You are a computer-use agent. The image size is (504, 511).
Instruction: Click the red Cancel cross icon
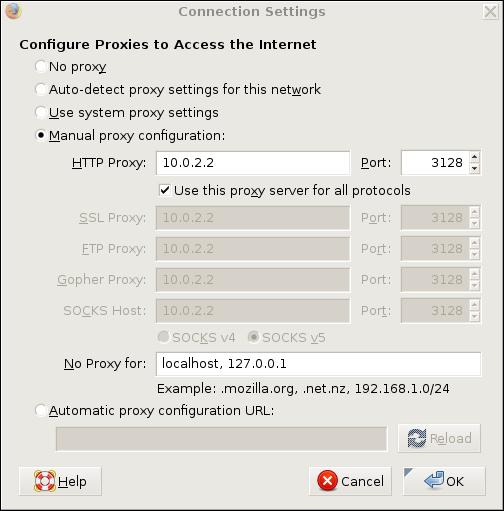327,481
